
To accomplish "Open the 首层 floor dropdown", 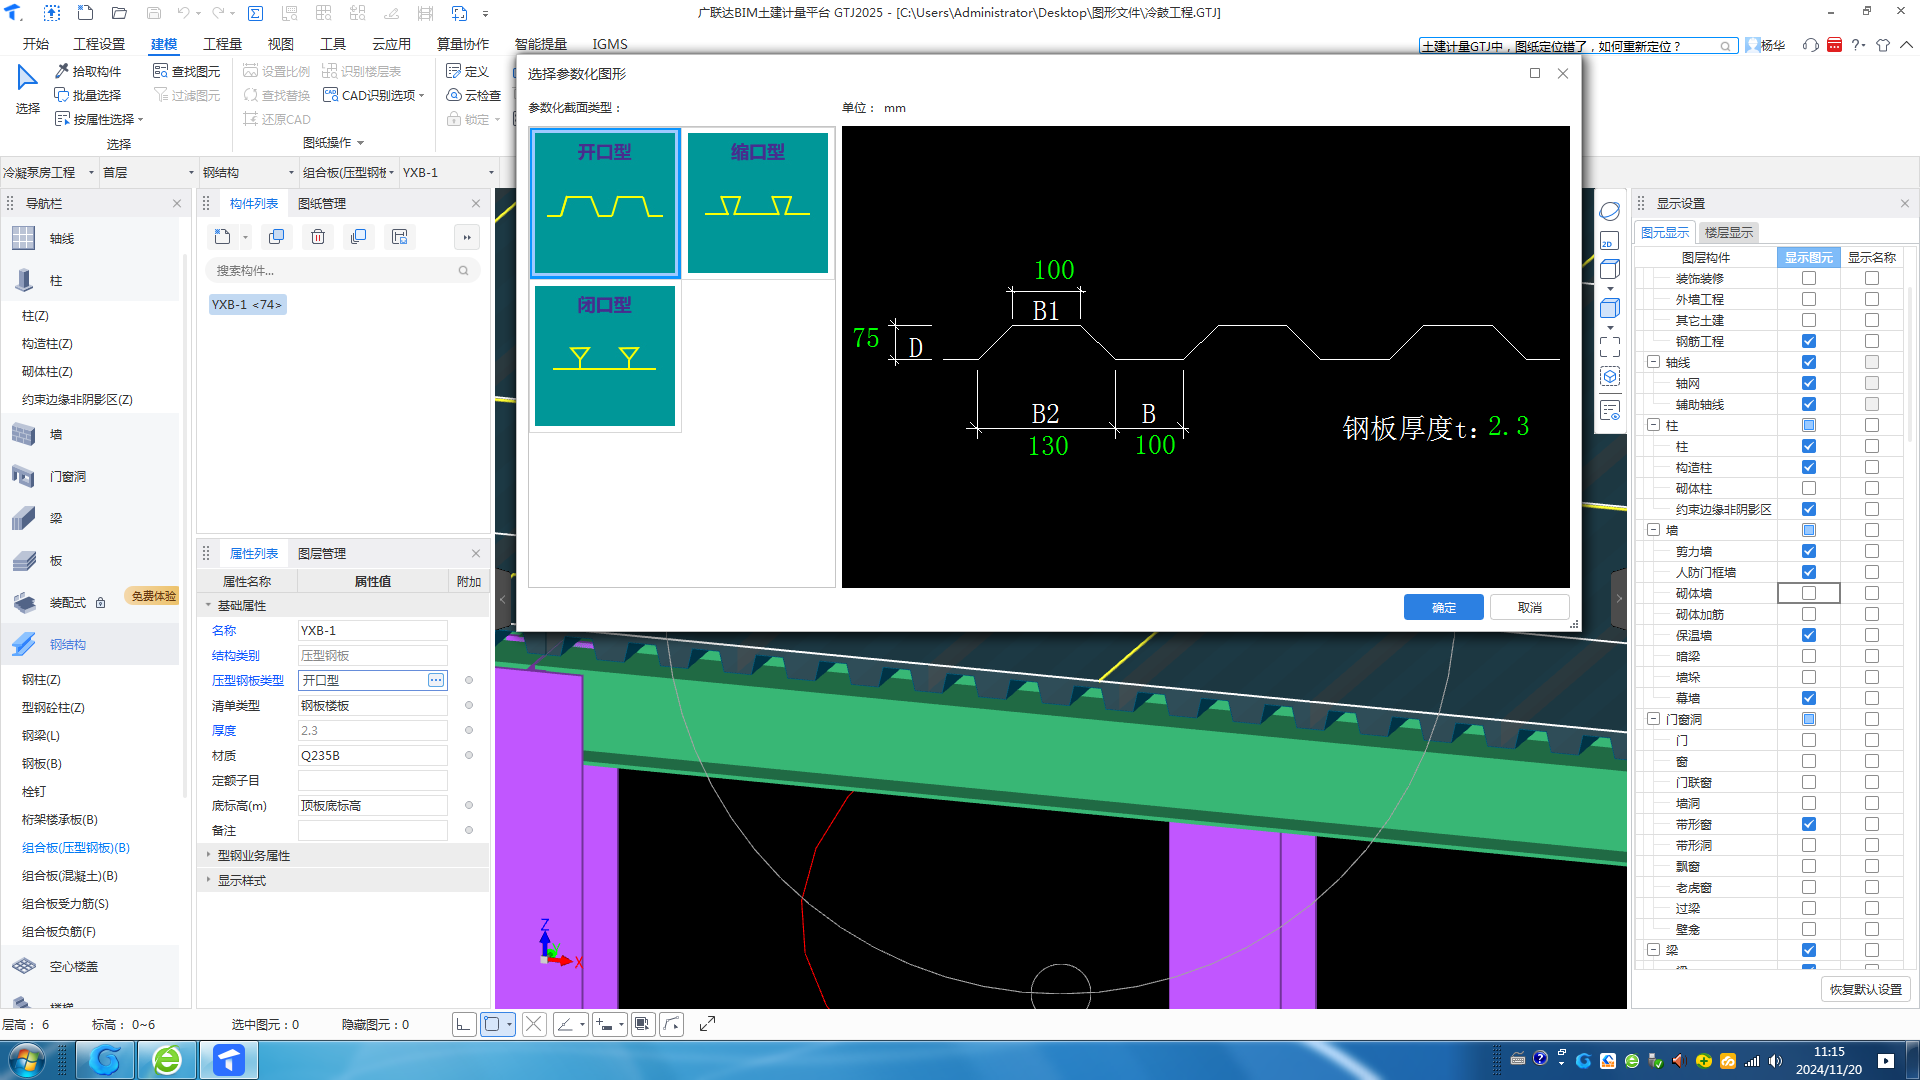I will (148, 172).
